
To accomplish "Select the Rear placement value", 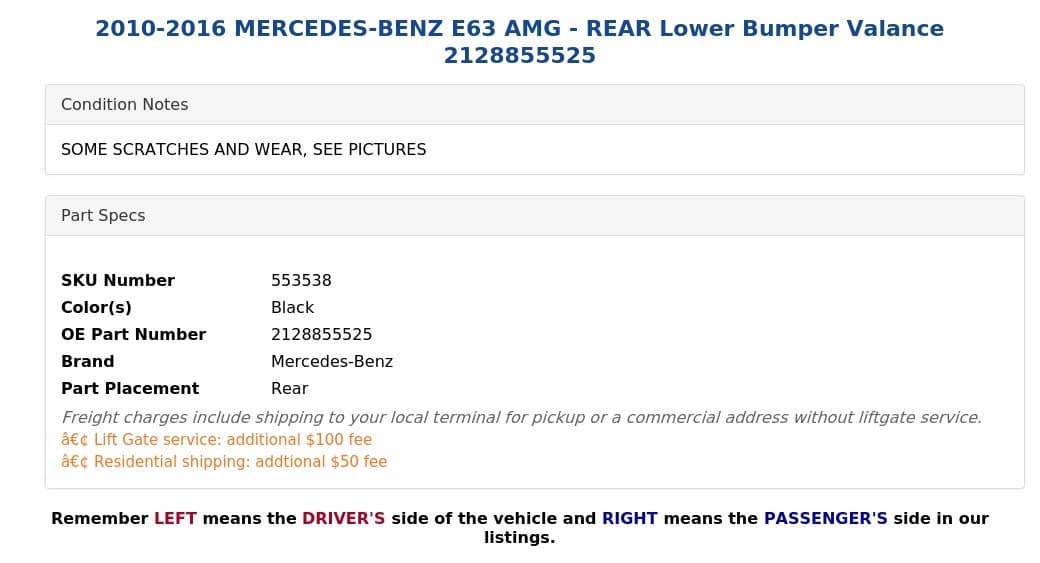I will [289, 388].
